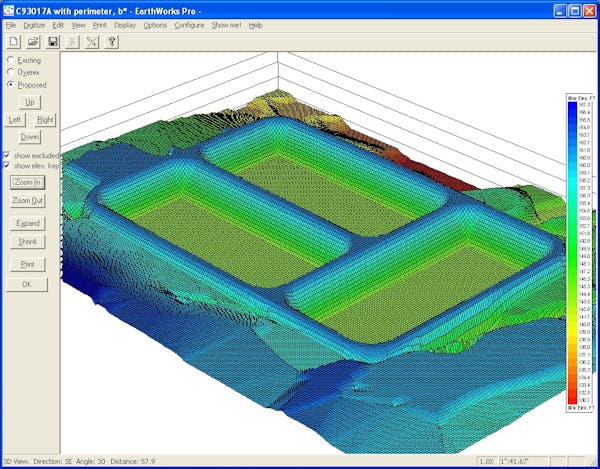Click the New file toolbar icon

(12, 42)
